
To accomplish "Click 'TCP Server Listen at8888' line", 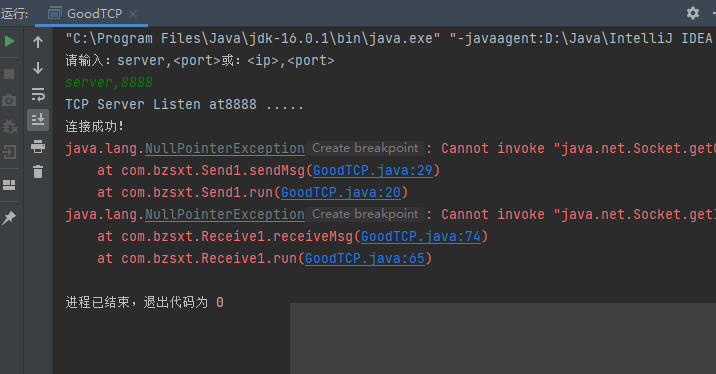I will coord(184,104).
